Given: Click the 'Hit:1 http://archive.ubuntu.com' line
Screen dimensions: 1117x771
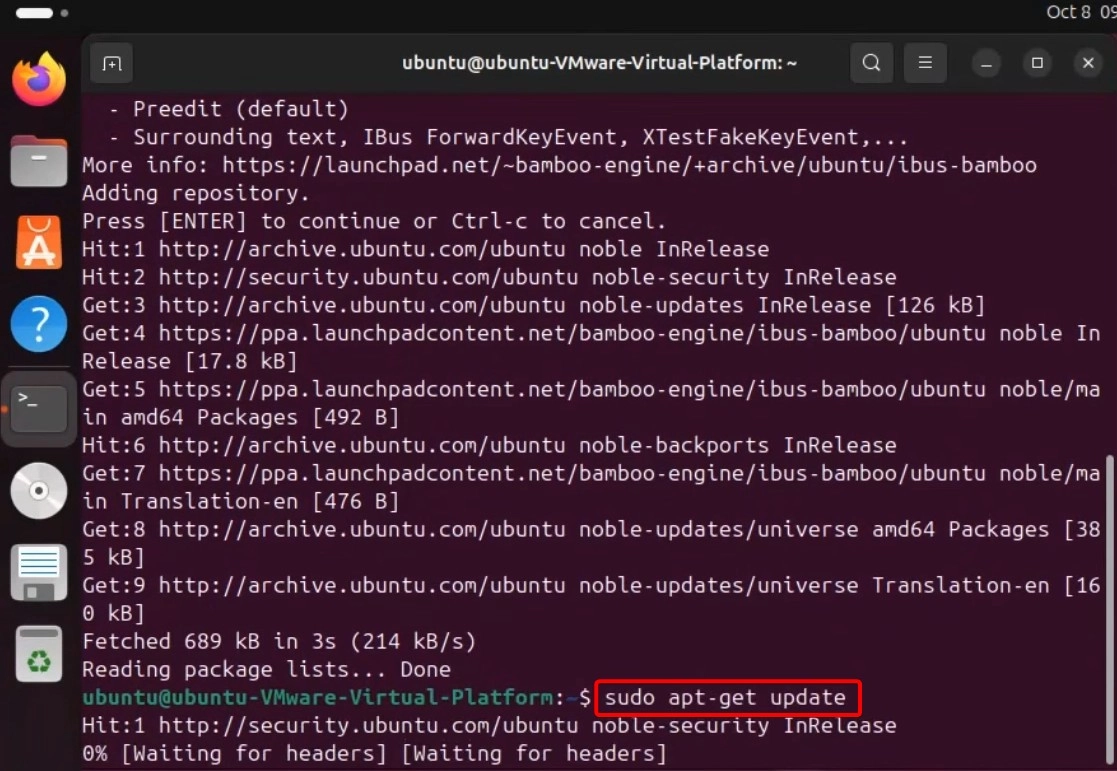Looking at the screenshot, I should pos(425,249).
